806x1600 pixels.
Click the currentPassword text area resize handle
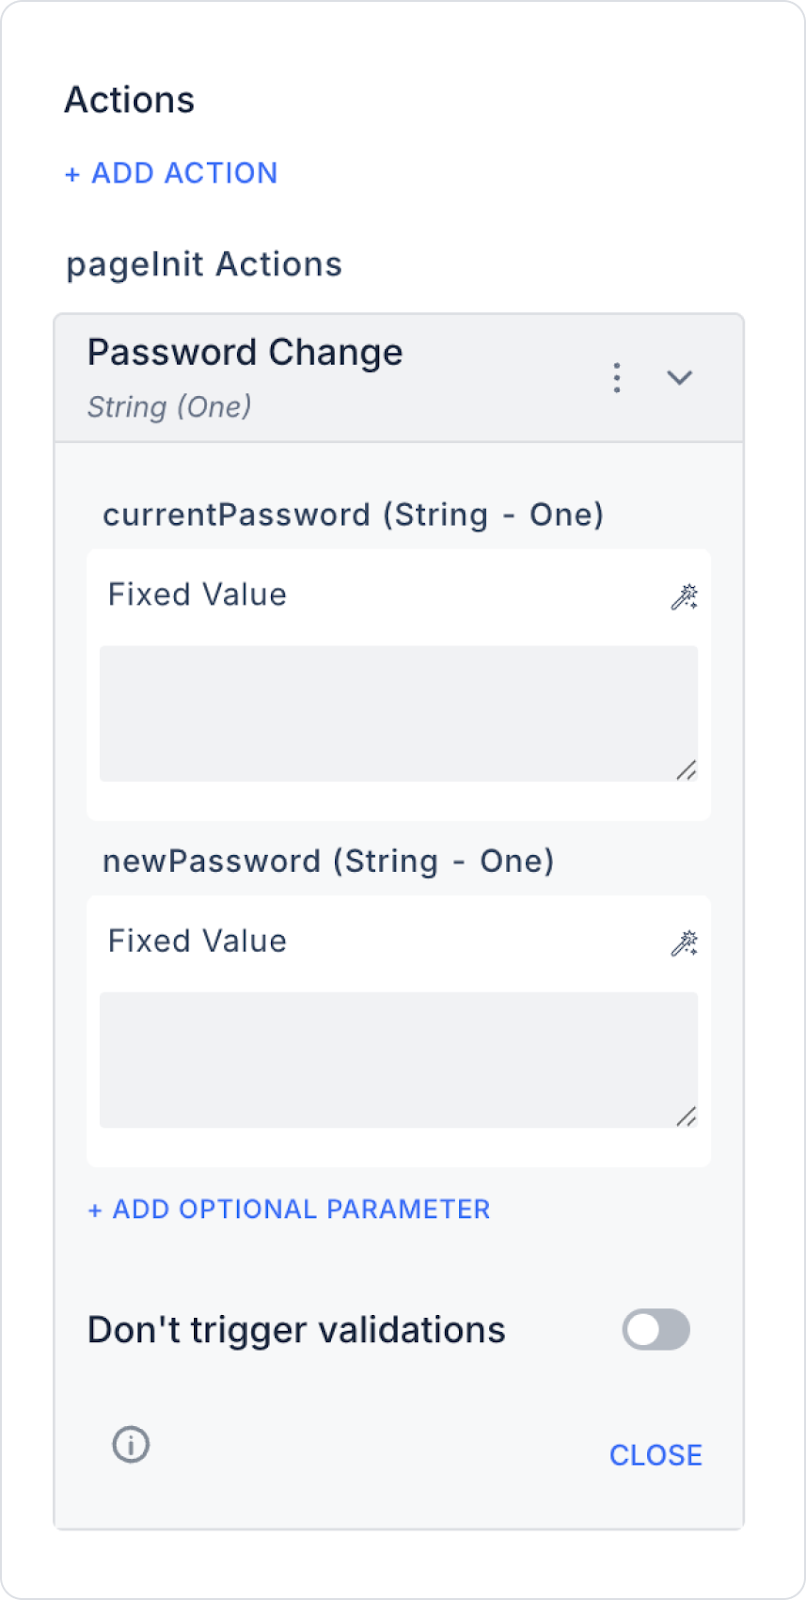tap(686, 770)
